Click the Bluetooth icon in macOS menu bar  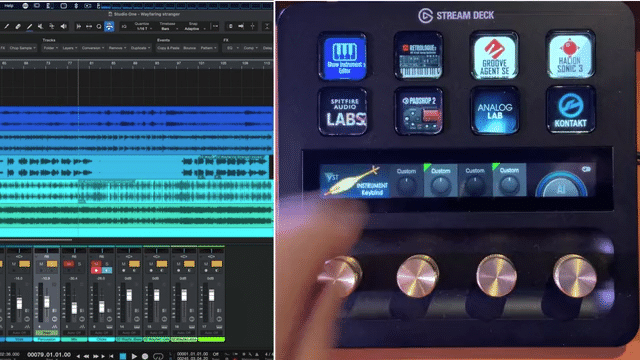click(76, 6)
